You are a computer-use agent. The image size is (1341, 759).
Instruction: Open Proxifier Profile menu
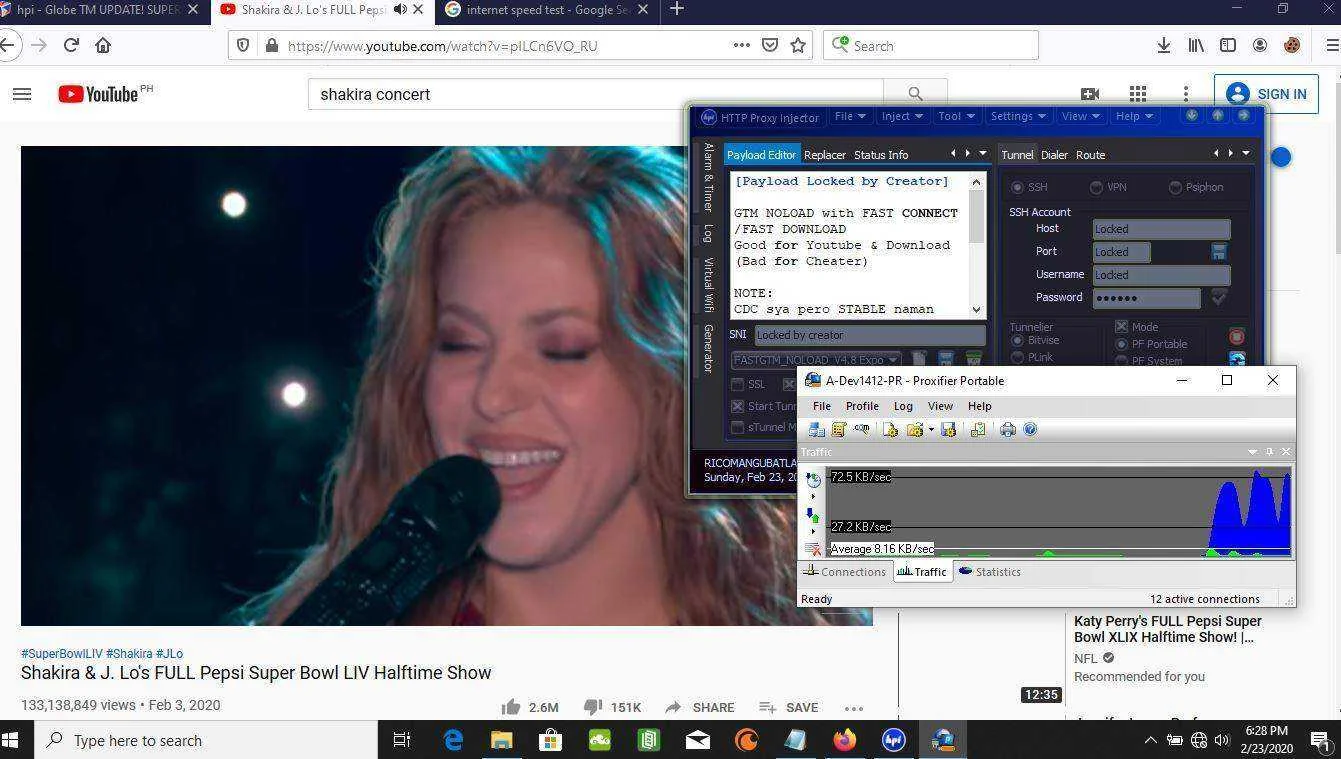tap(862, 406)
